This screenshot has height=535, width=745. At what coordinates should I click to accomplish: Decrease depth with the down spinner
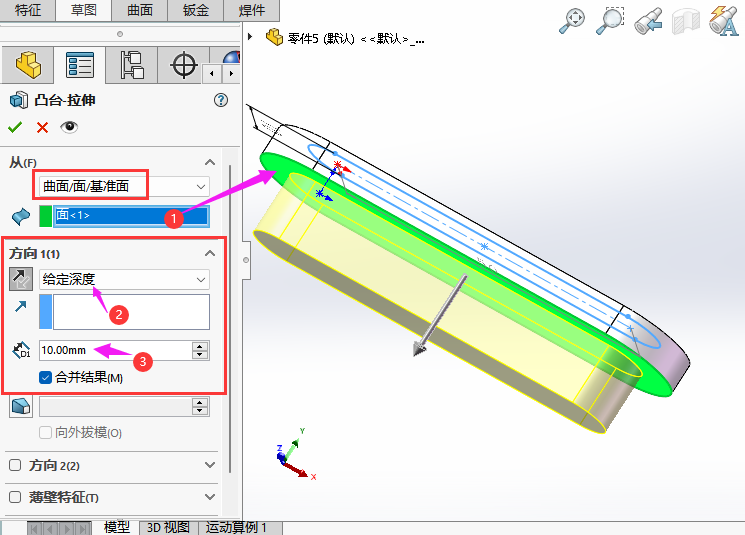[200, 354]
